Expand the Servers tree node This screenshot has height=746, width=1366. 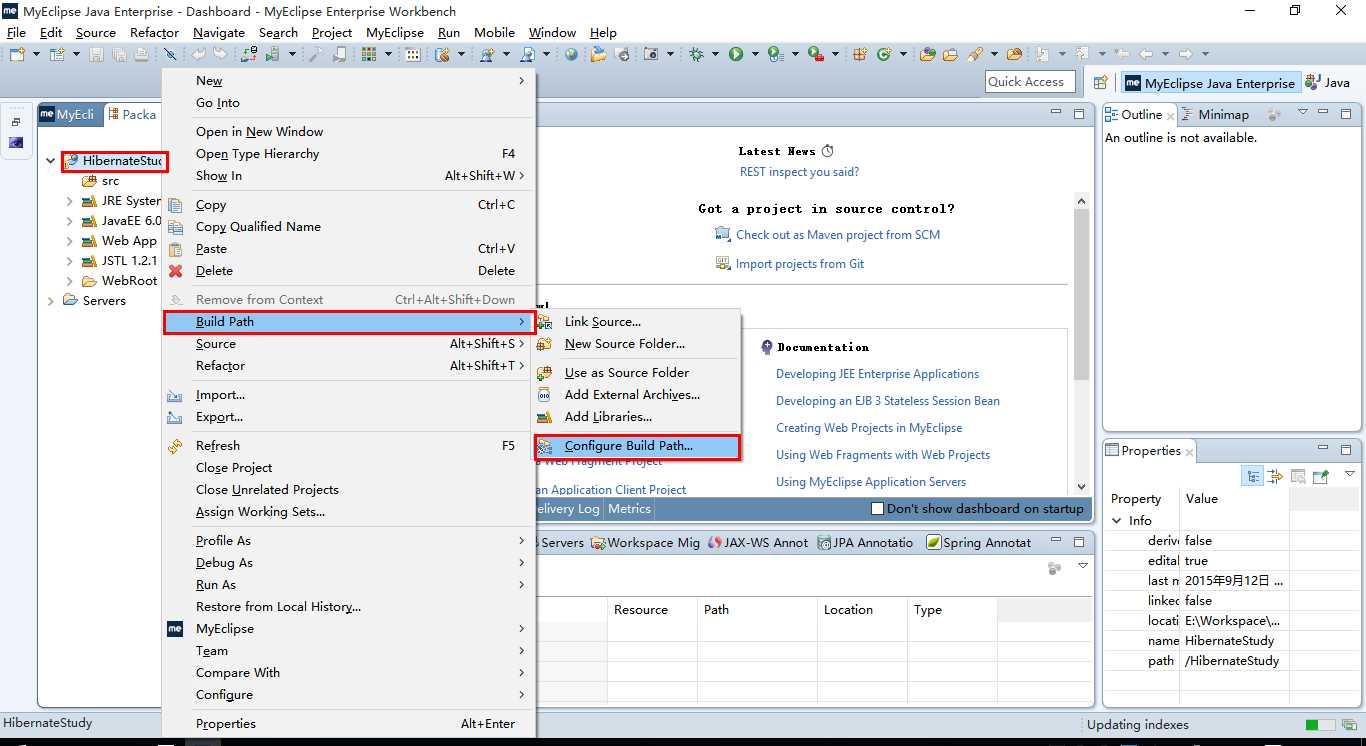pyautogui.click(x=52, y=301)
